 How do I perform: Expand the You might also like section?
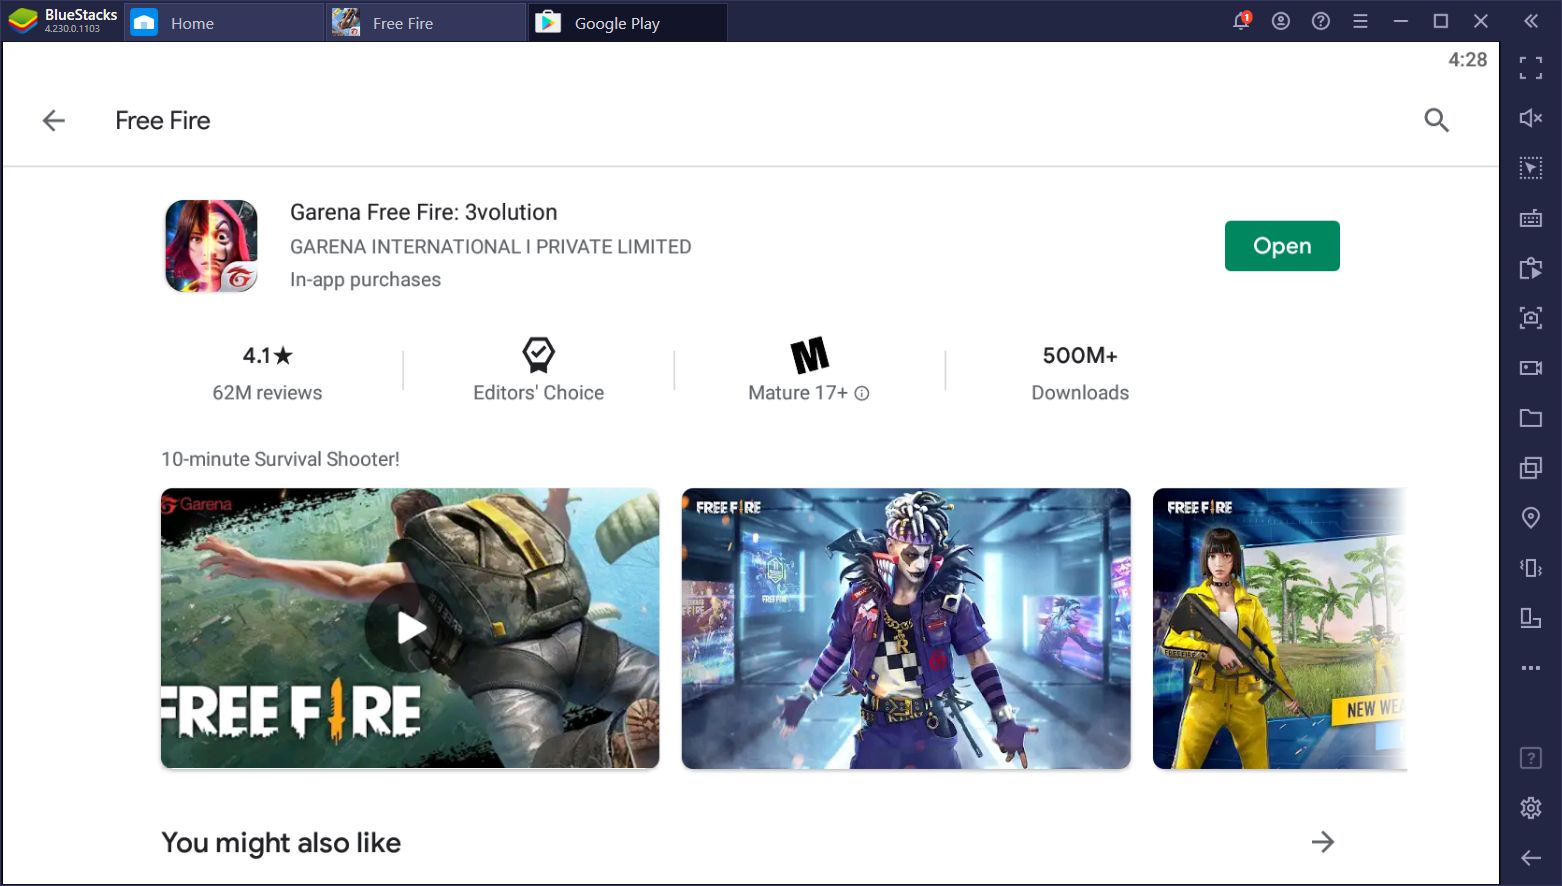[1323, 842]
